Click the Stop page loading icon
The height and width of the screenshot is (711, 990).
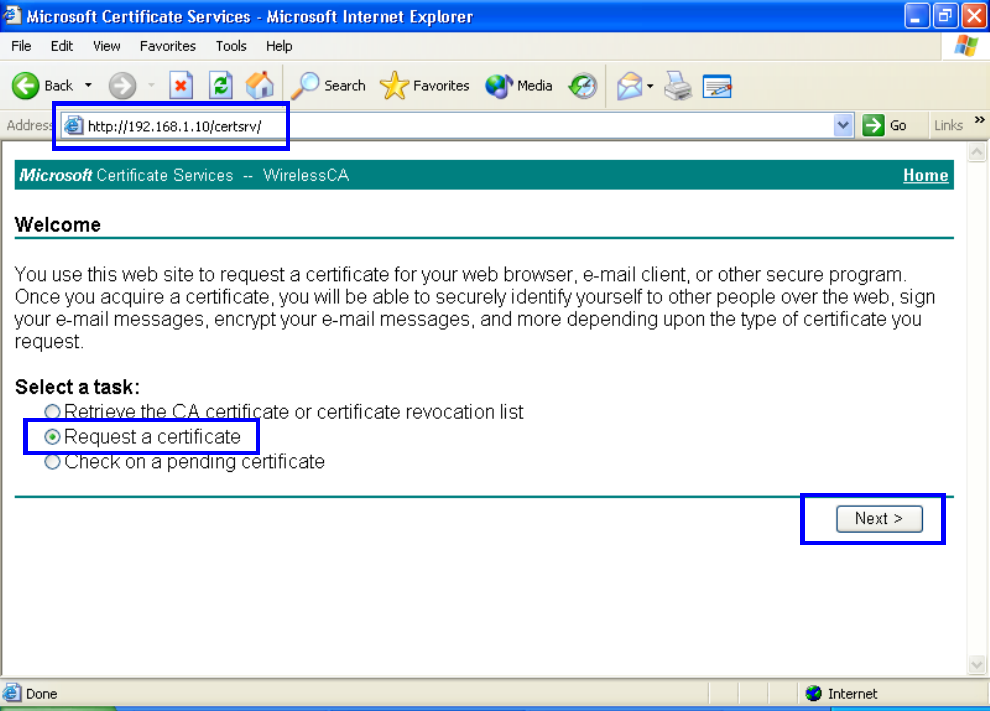tap(181, 85)
